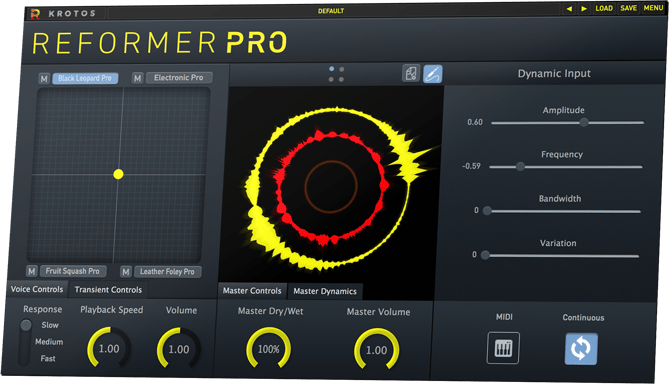
Task: Toggle the MIDI keyboard icon
Action: (503, 348)
